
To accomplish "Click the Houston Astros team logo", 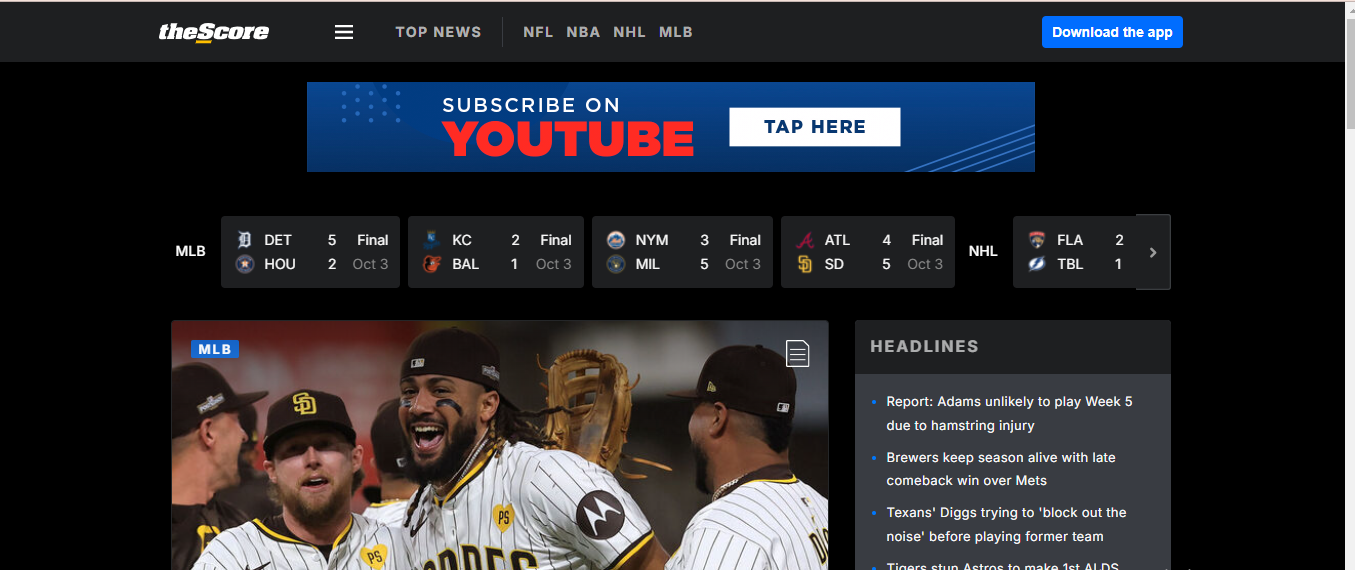I will [245, 264].
